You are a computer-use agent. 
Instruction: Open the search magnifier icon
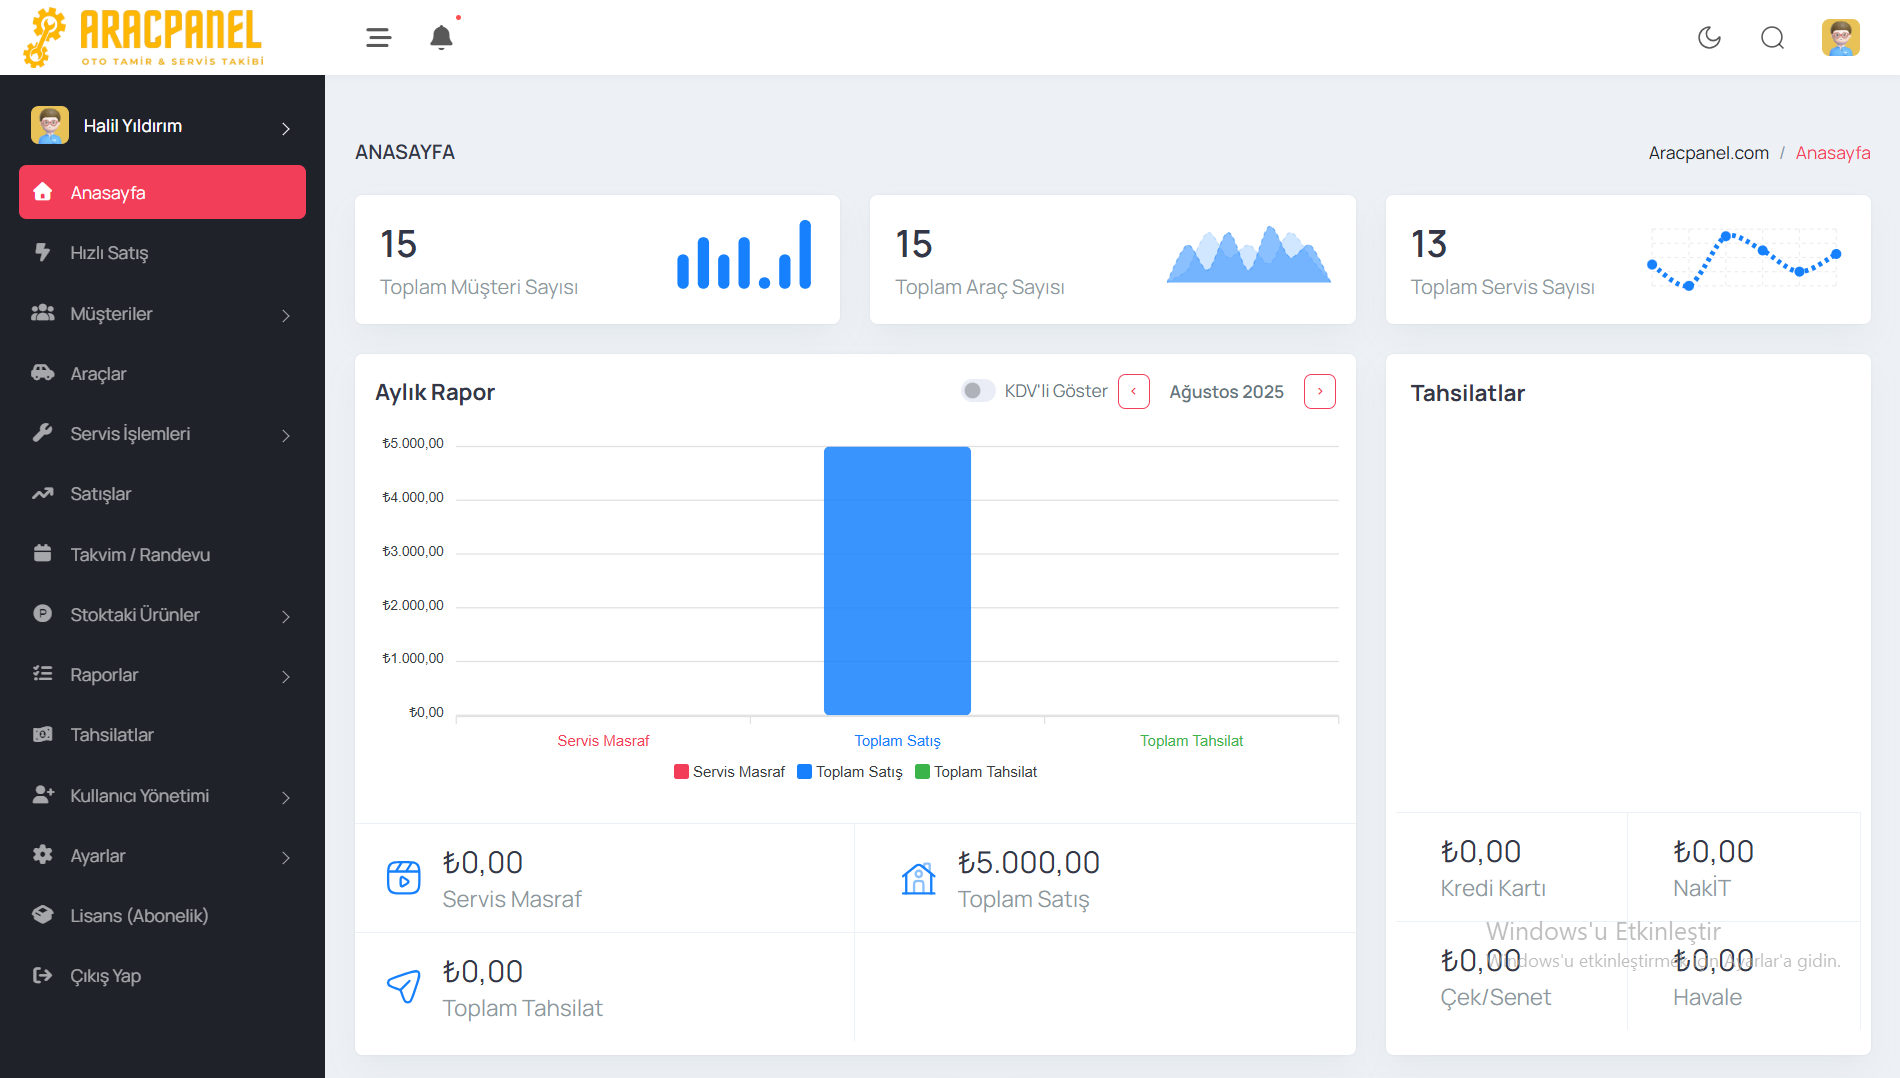[x=1772, y=38]
